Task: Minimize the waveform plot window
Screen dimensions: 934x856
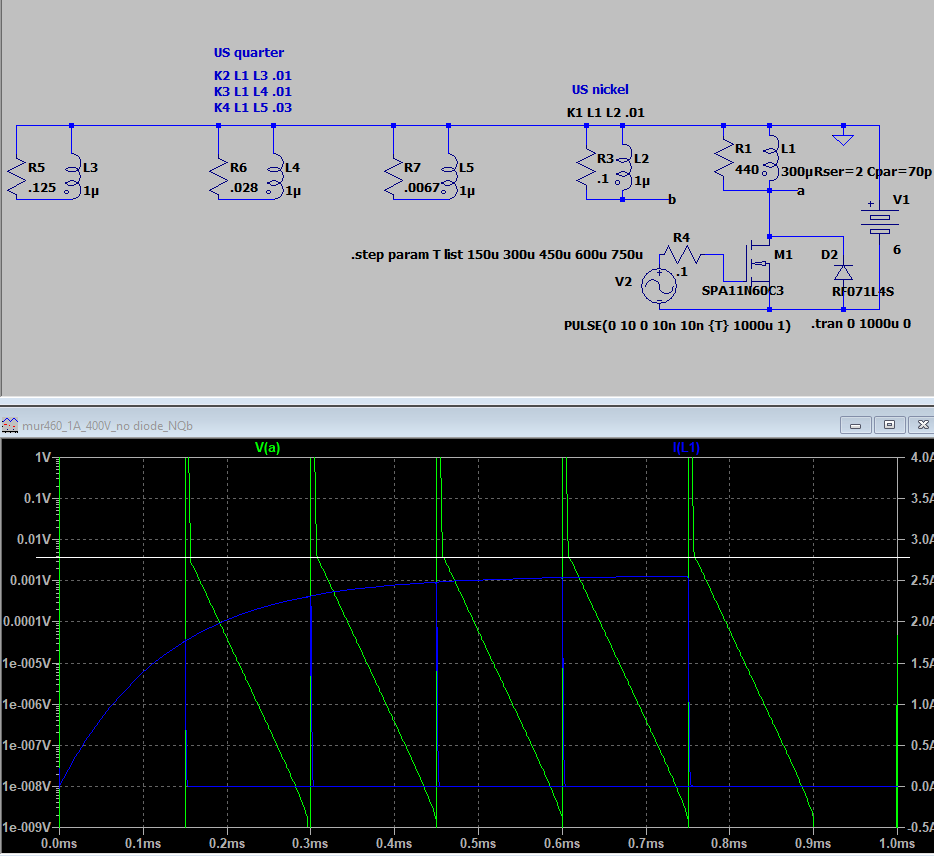Action: click(856, 425)
